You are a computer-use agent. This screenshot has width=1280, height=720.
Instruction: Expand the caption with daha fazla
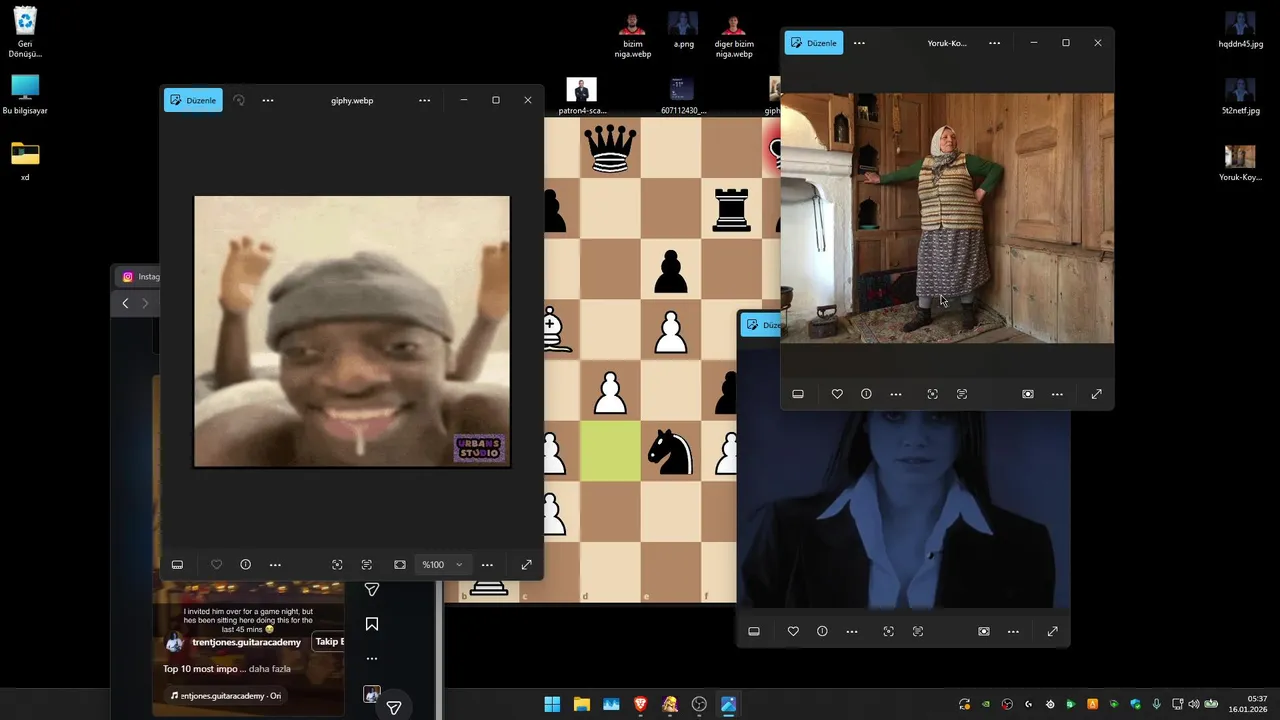point(269,669)
